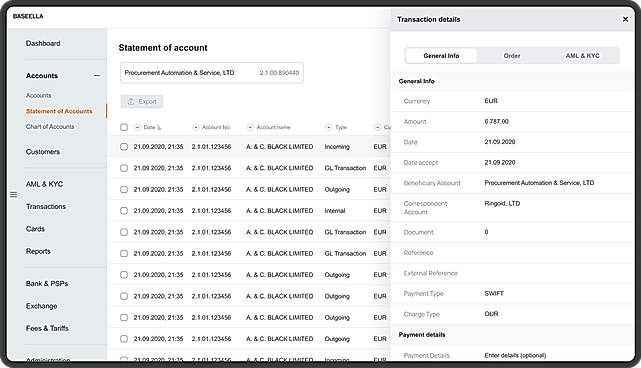Click the Internal type cell
Screen dimensions: 641x368
[335, 211]
